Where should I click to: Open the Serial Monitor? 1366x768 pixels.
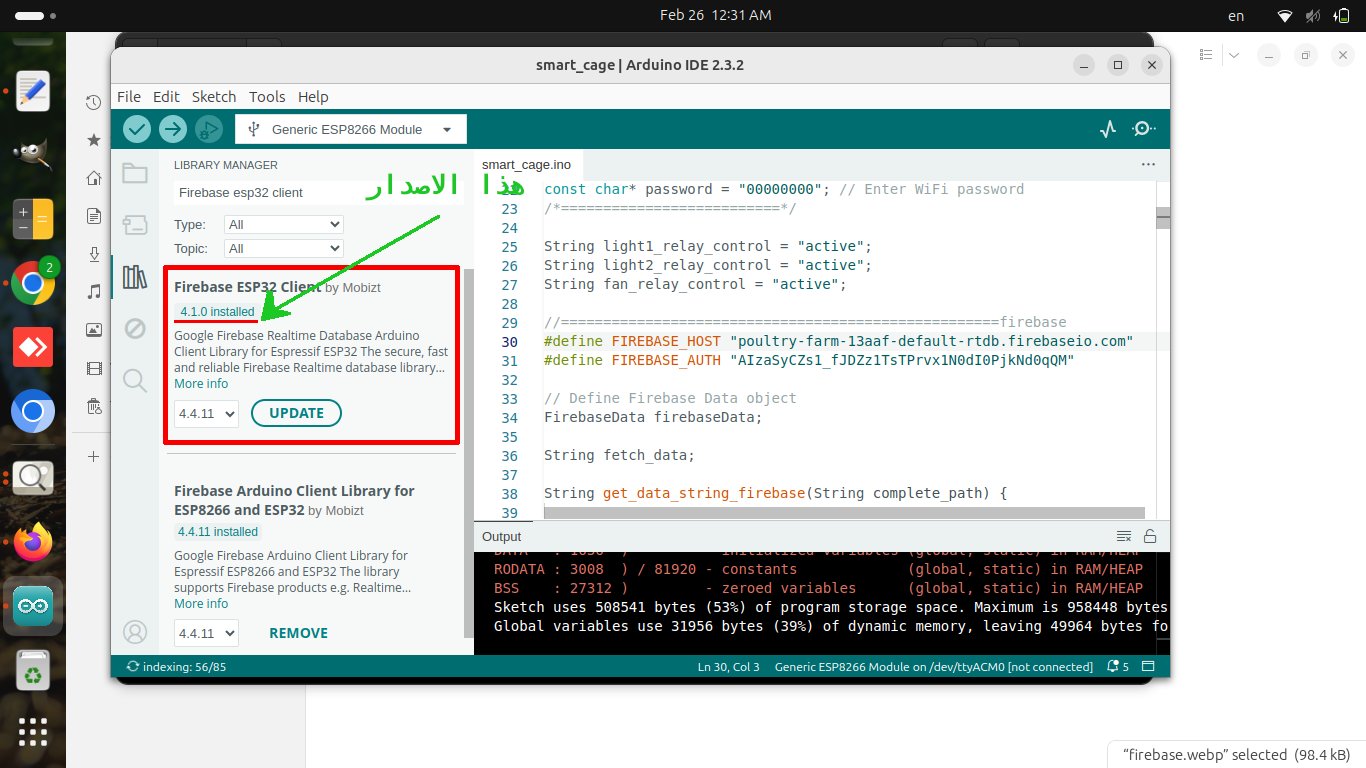tap(1144, 129)
